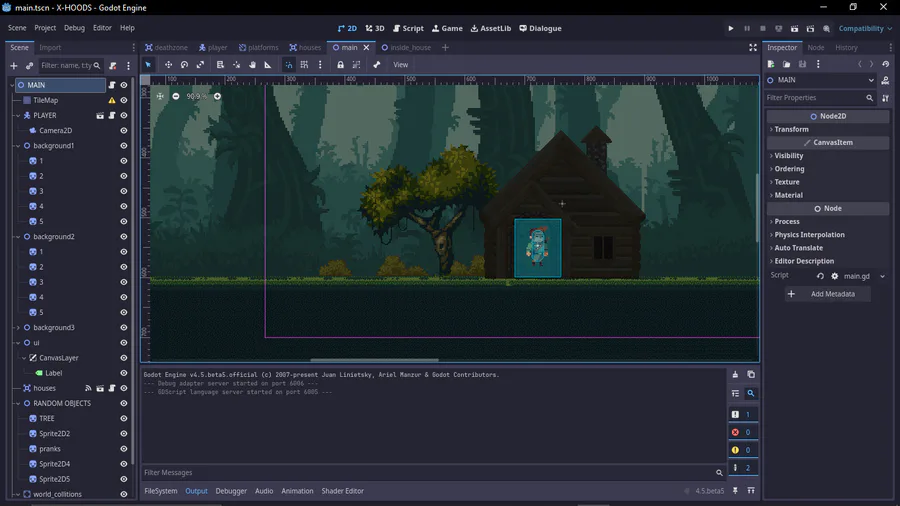
Task: Toggle Grid Snap in viewport toolbar
Action: click(x=304, y=65)
